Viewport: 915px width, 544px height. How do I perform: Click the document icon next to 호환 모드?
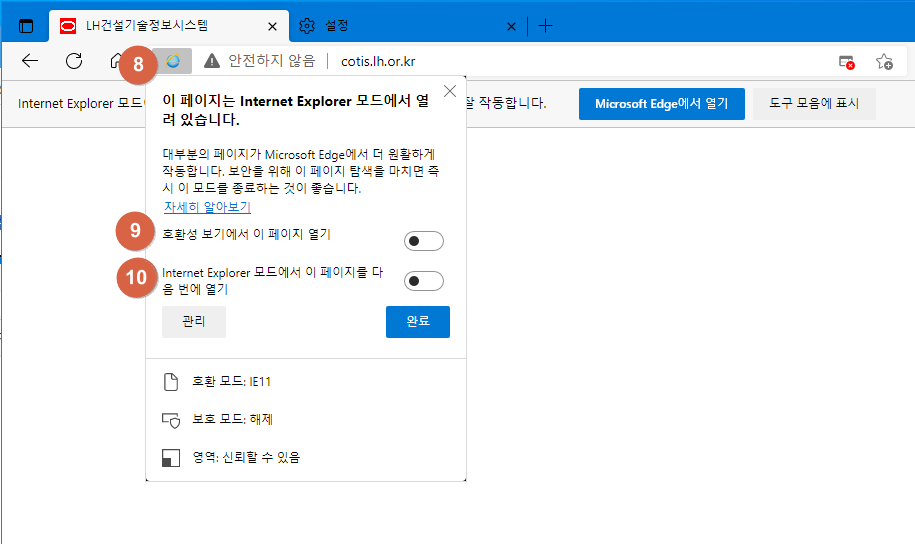pos(171,382)
